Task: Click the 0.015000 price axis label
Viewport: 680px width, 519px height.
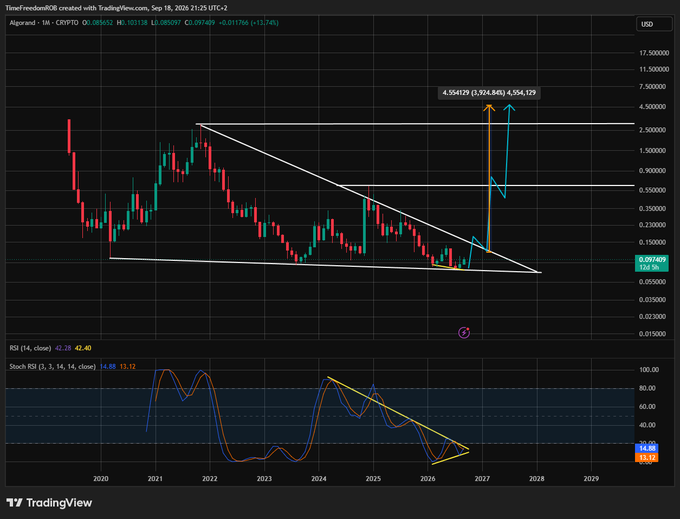Action: pos(653,334)
